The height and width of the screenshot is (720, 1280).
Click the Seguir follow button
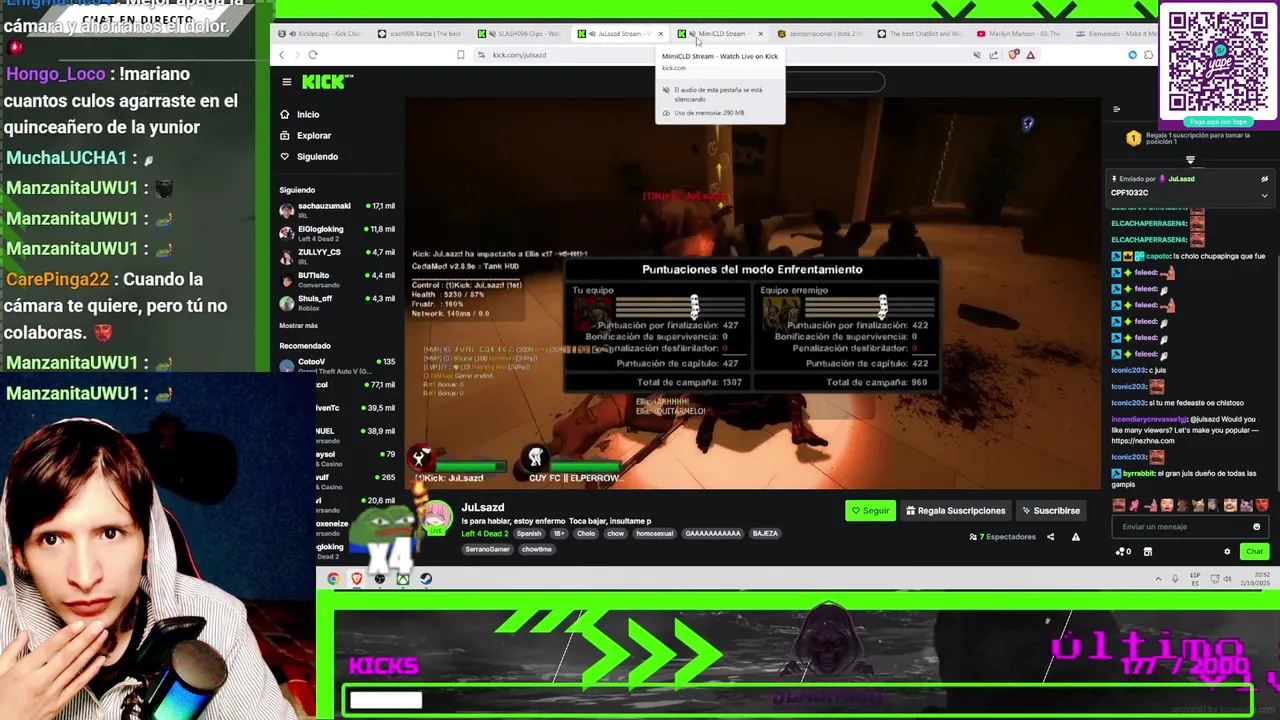point(870,510)
